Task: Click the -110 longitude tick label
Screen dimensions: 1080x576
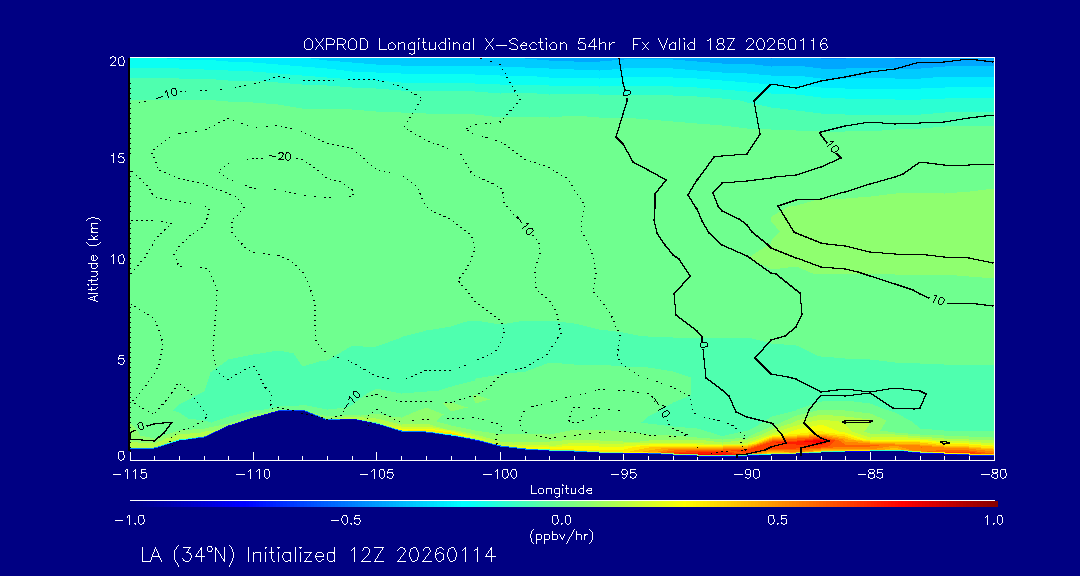Action: (253, 475)
